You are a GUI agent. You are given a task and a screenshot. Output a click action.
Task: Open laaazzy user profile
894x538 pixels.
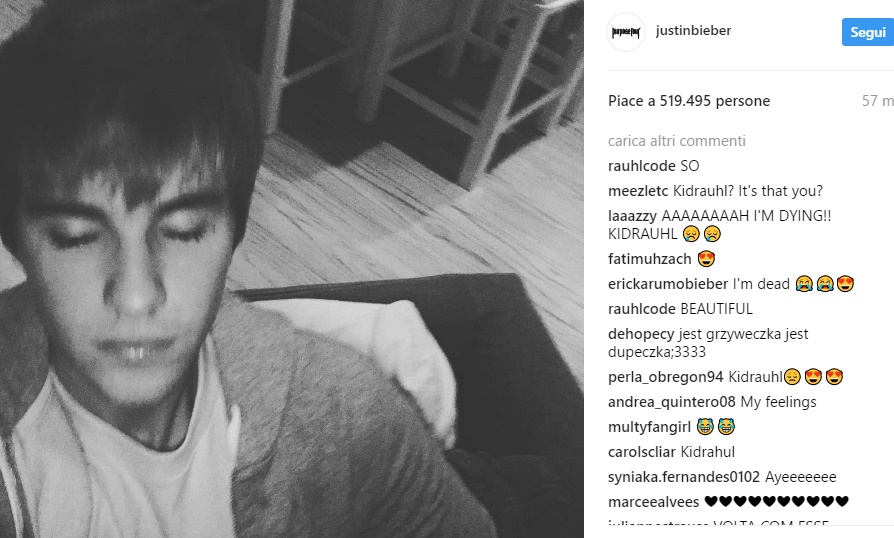click(x=632, y=216)
